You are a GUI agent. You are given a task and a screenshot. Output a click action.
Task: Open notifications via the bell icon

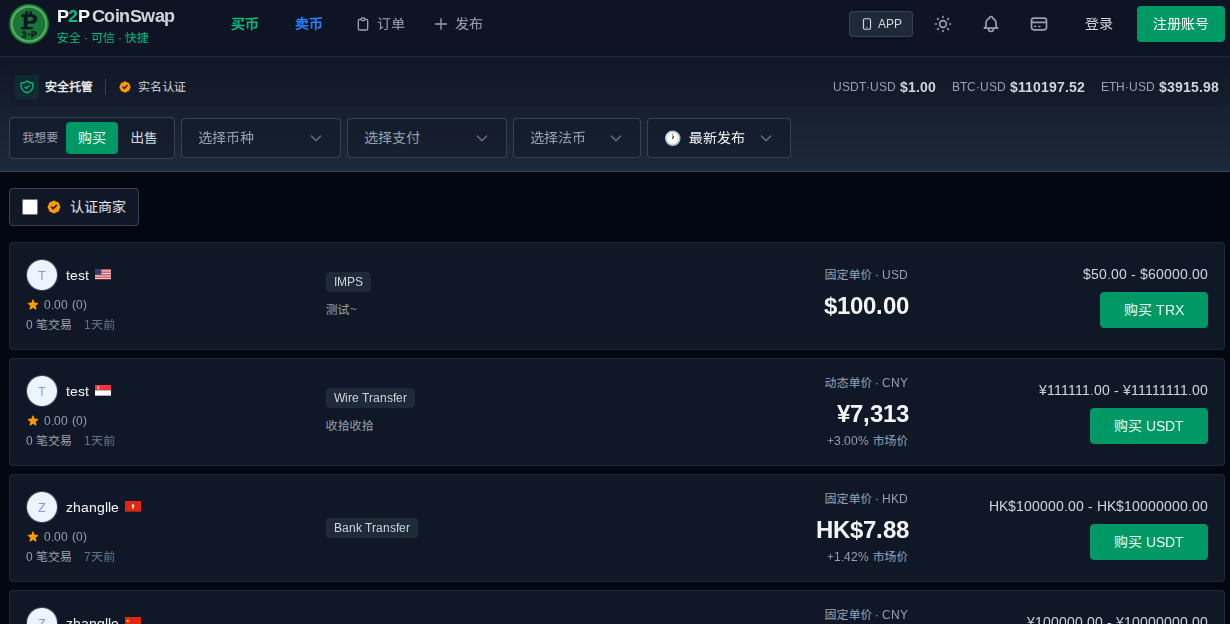(991, 24)
